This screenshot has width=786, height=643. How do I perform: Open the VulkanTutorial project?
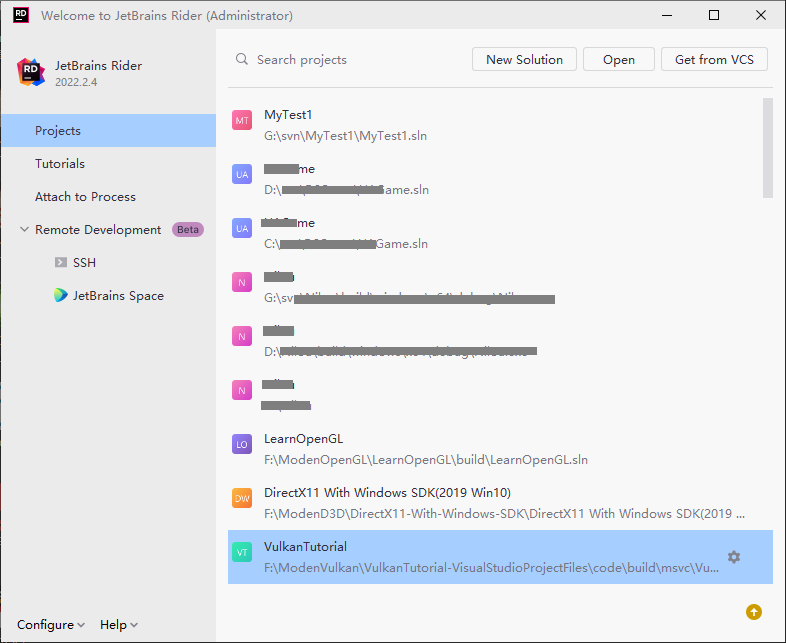pos(500,557)
